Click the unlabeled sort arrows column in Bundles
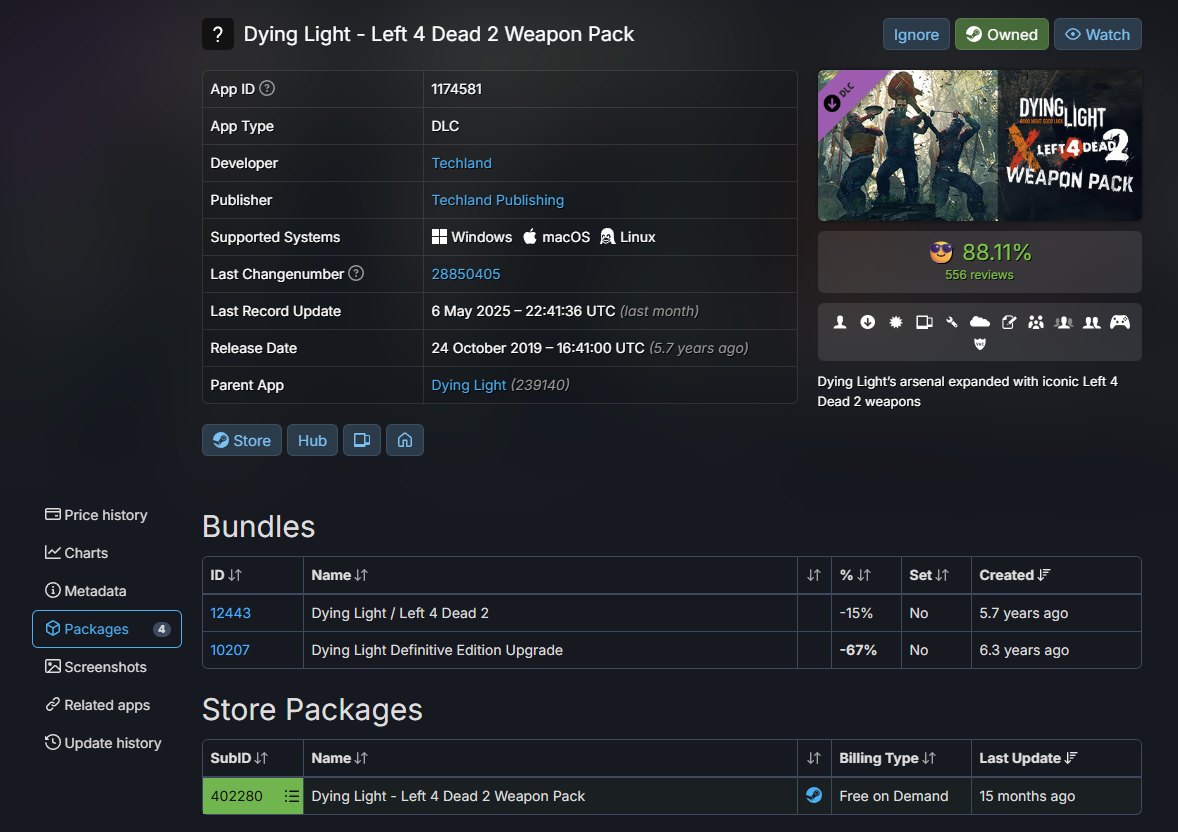 (814, 575)
